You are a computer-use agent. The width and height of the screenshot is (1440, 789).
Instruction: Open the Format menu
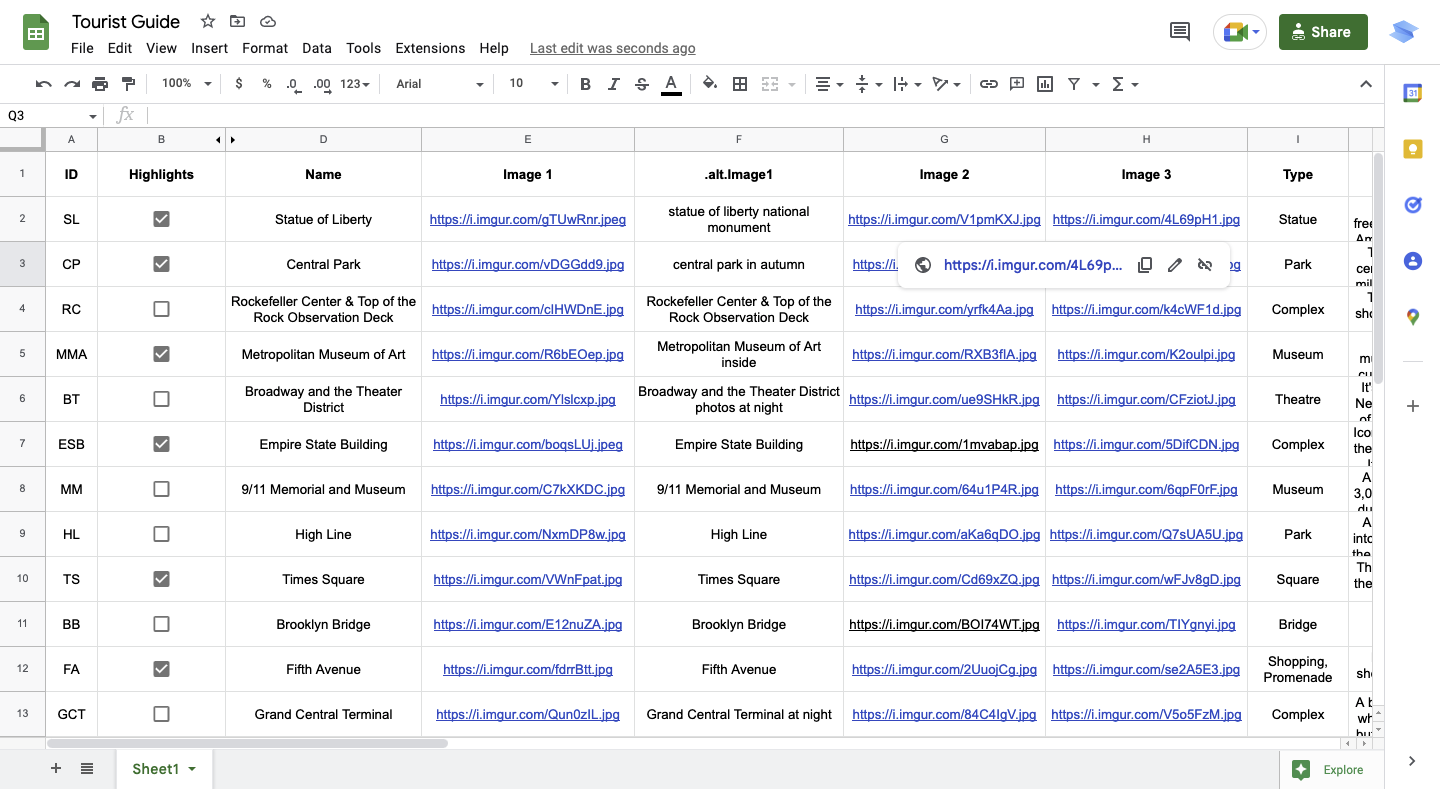pos(265,48)
